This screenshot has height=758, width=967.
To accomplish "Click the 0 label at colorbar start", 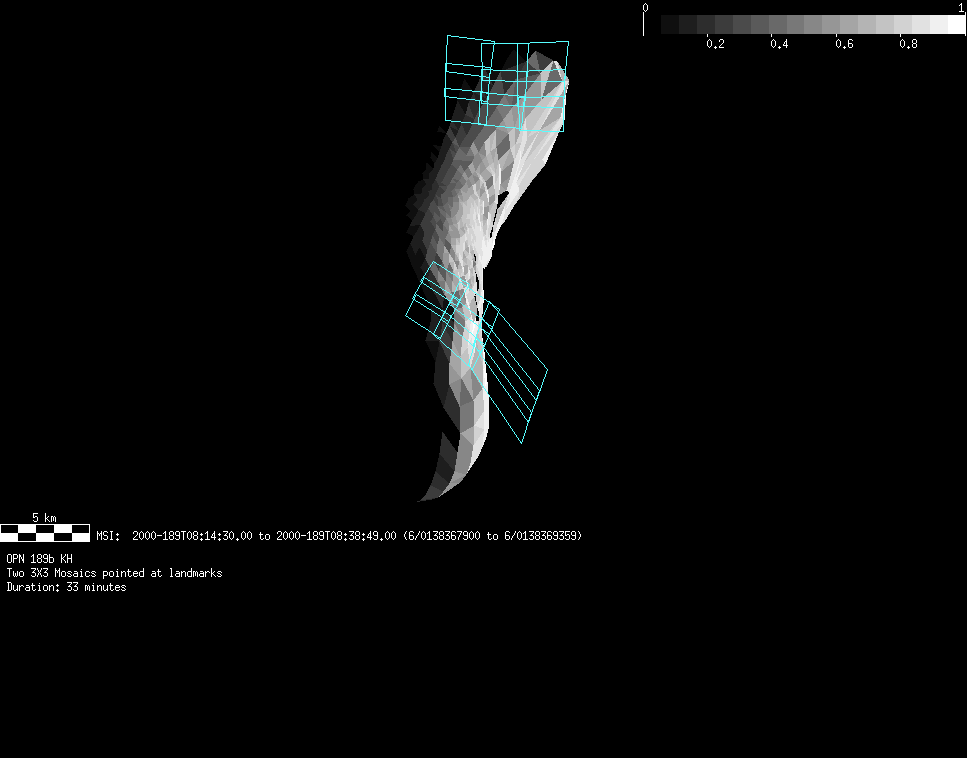I will (x=645, y=7).
